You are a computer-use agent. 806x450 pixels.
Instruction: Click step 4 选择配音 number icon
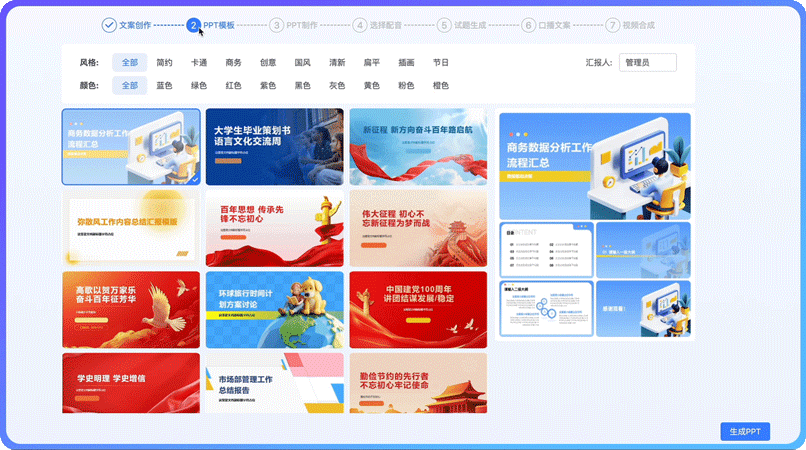359,24
